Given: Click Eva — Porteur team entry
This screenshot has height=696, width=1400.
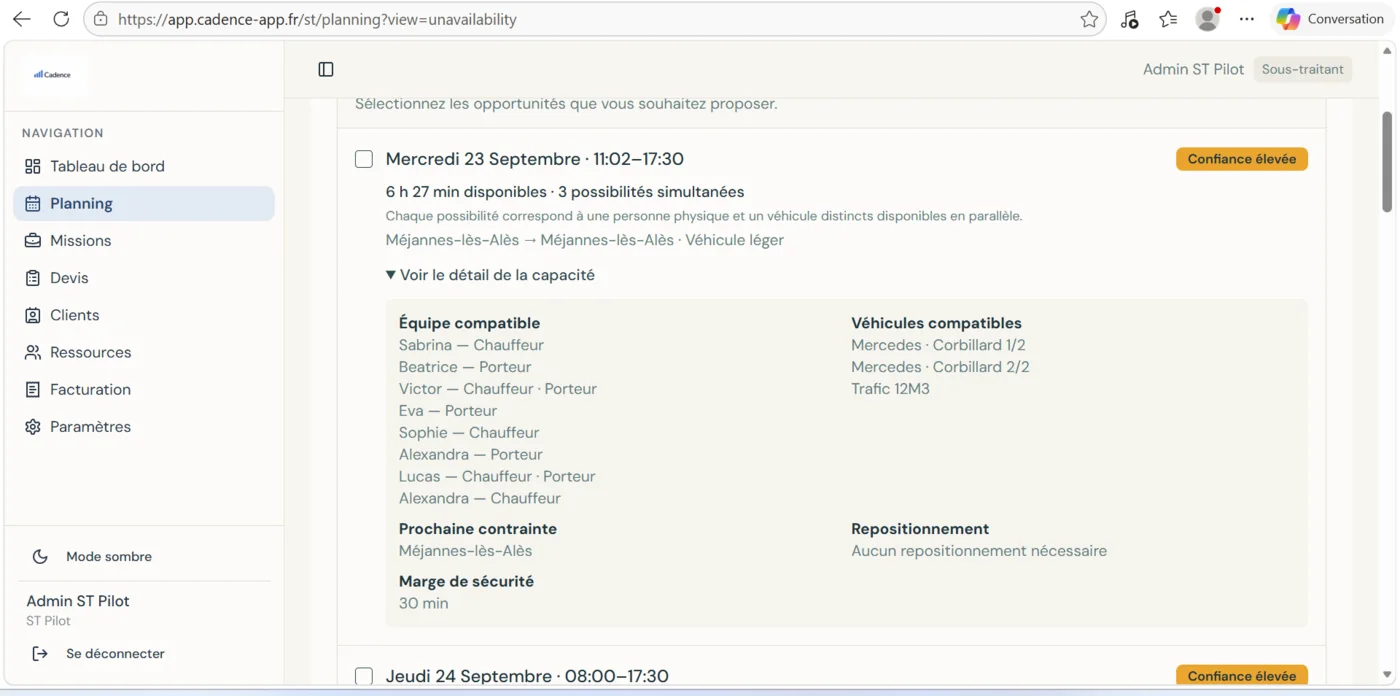Looking at the screenshot, I should point(448,411).
